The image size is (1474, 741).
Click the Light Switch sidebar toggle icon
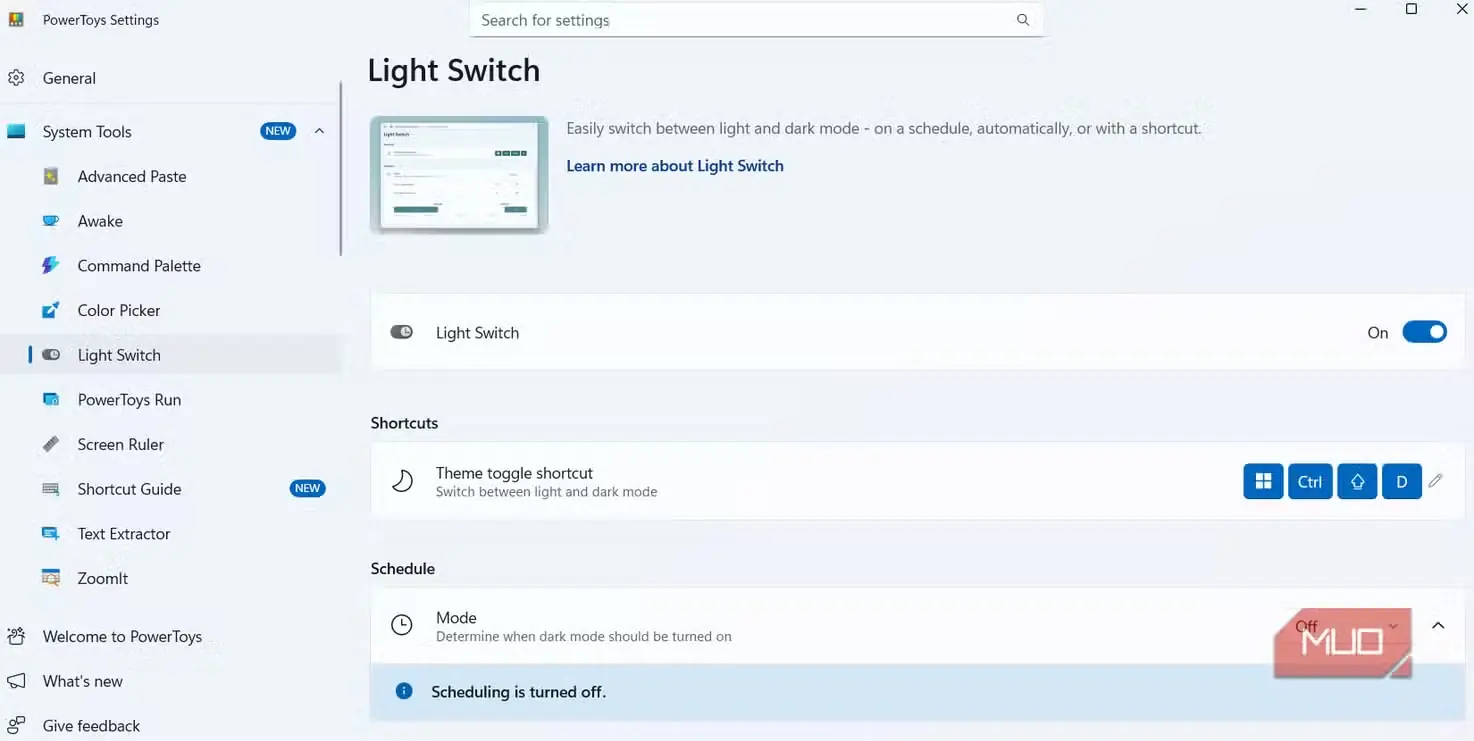pos(51,355)
